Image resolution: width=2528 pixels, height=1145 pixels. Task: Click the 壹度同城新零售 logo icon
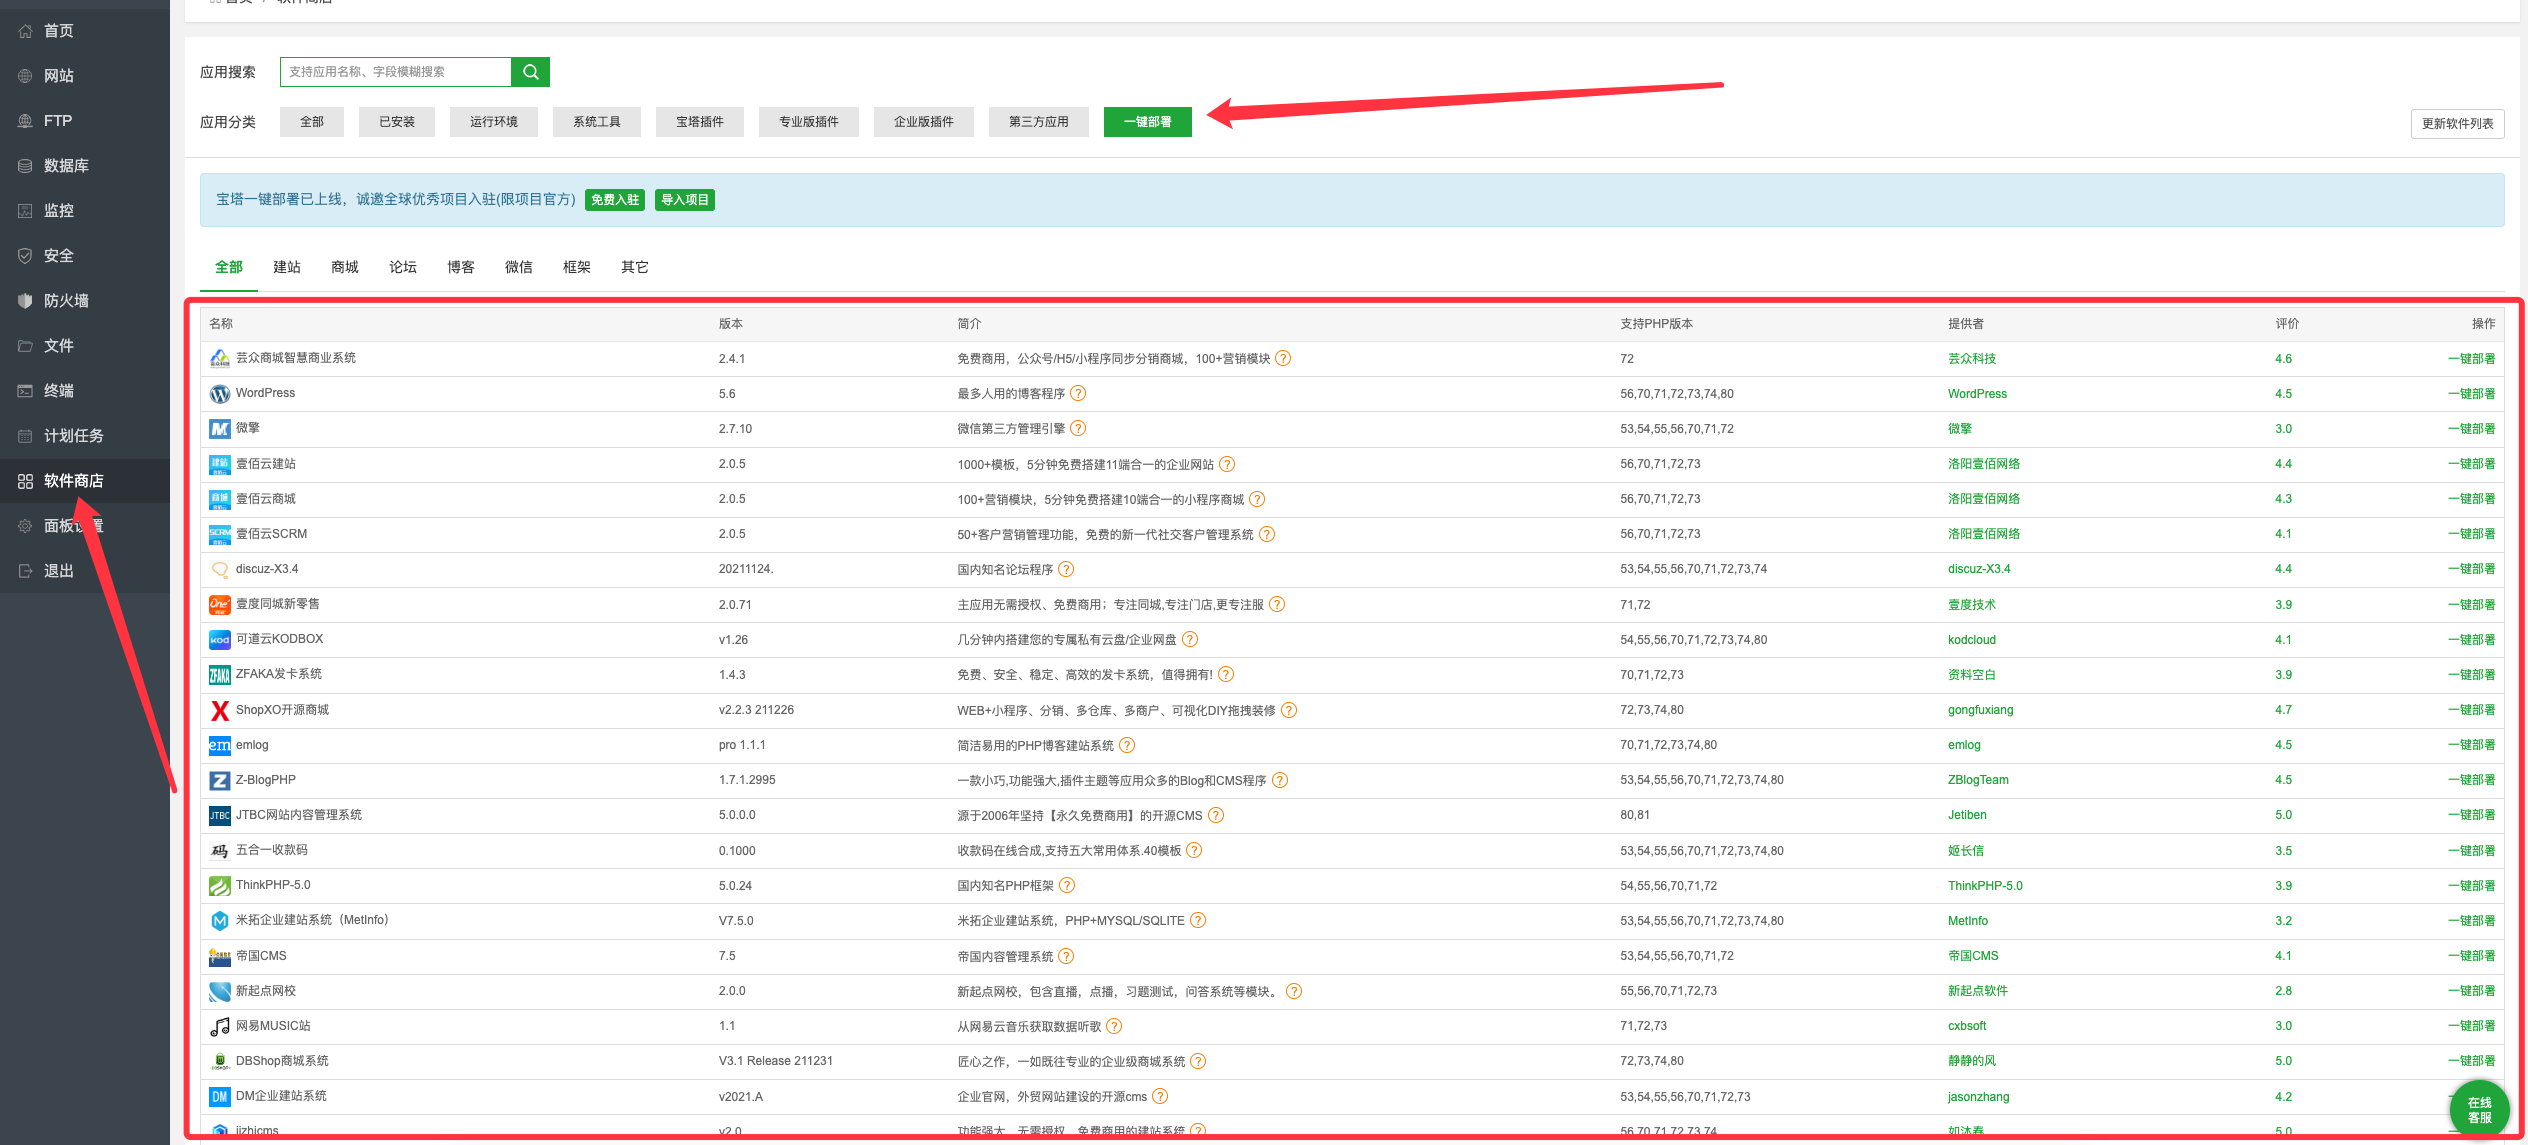220,605
